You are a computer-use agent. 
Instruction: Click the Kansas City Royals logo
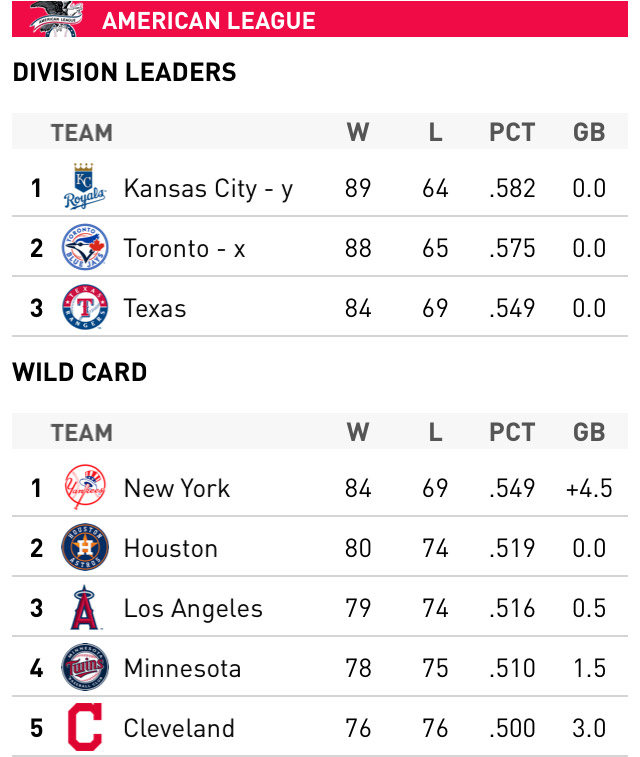coord(84,187)
